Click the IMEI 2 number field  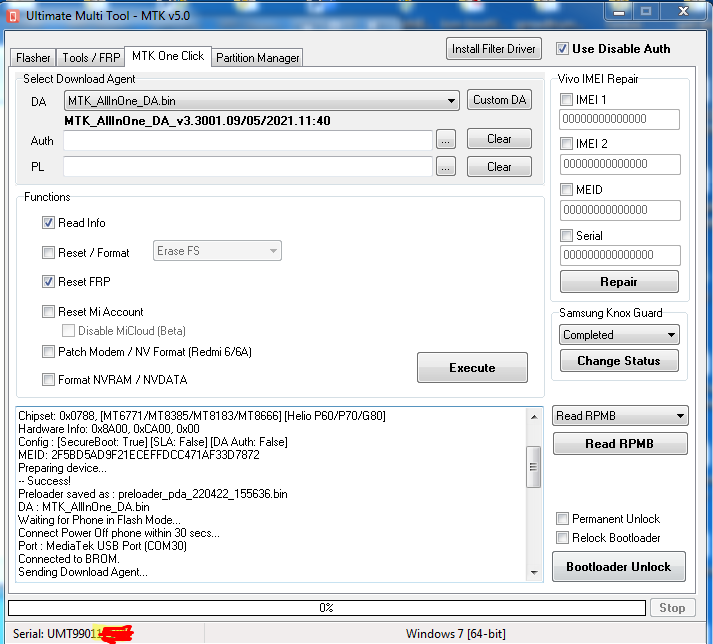tap(620, 164)
